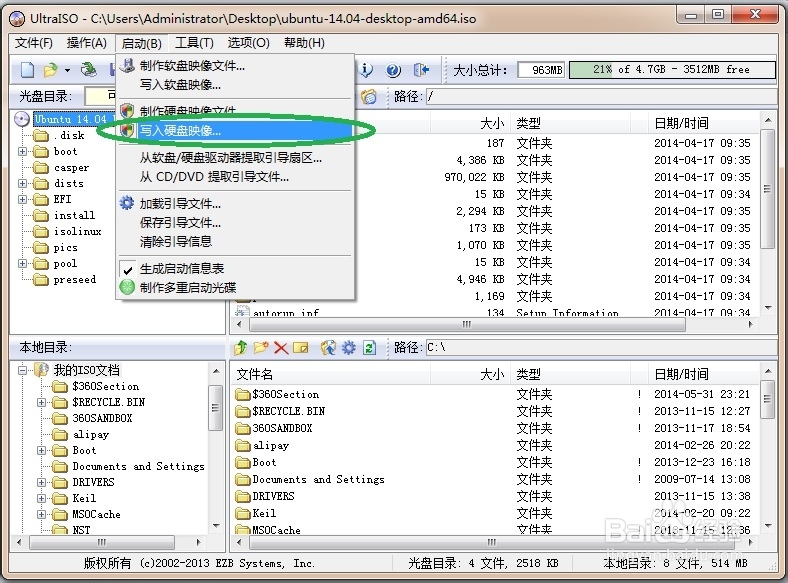Viewport: 788px width, 583px height.
Task: Expand DRIVERS node in local tree
Action: (x=42, y=482)
